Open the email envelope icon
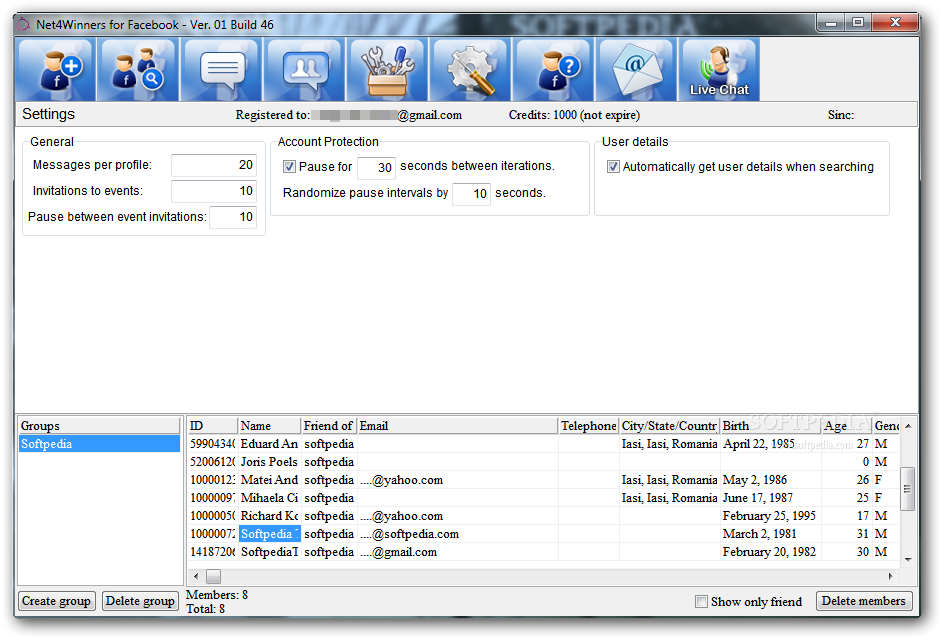 click(x=637, y=69)
